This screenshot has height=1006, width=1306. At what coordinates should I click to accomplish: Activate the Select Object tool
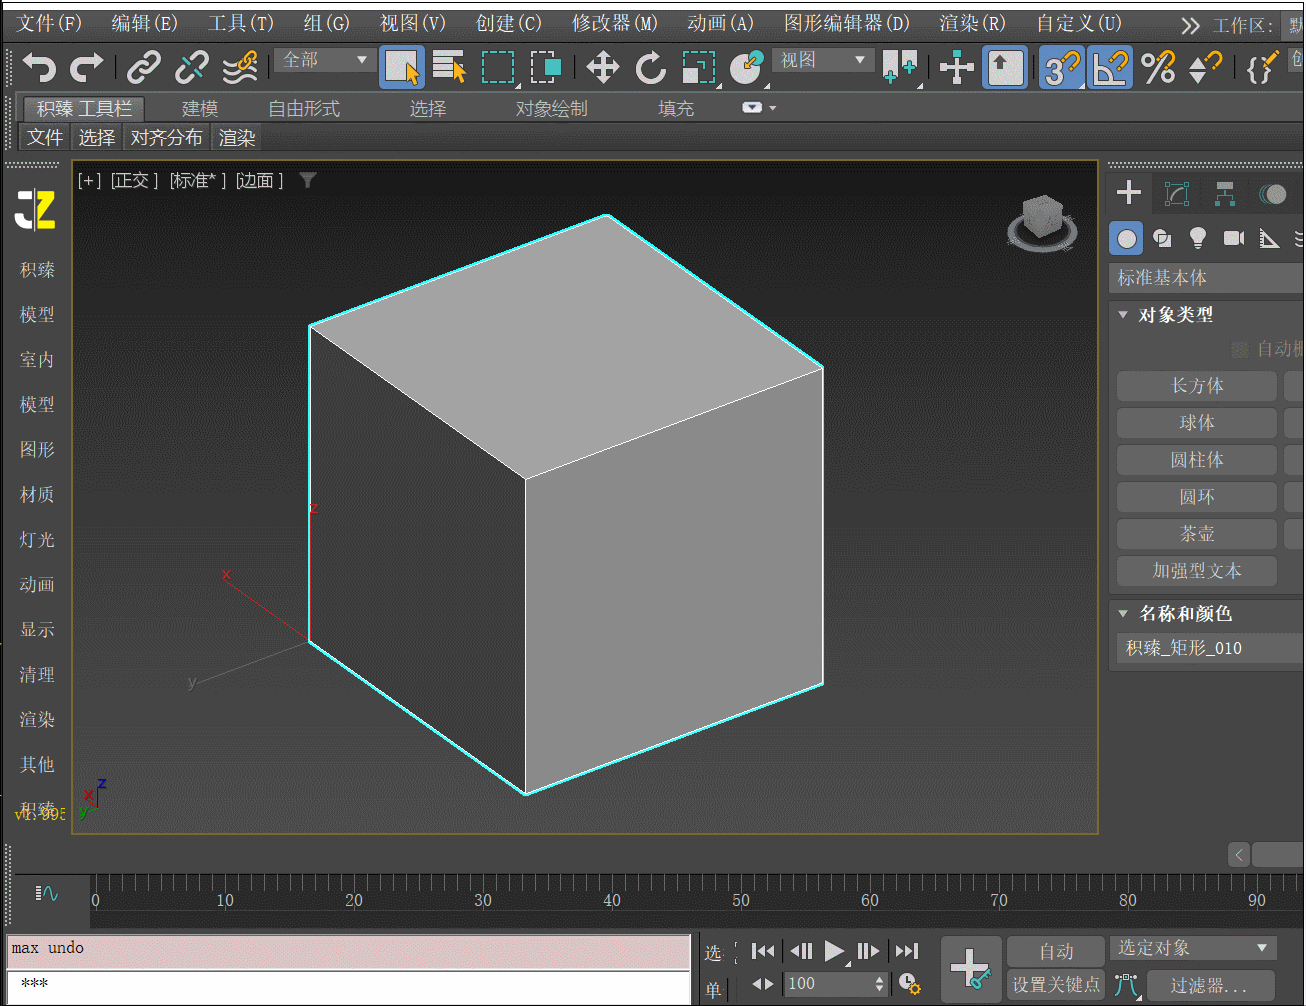(x=402, y=68)
